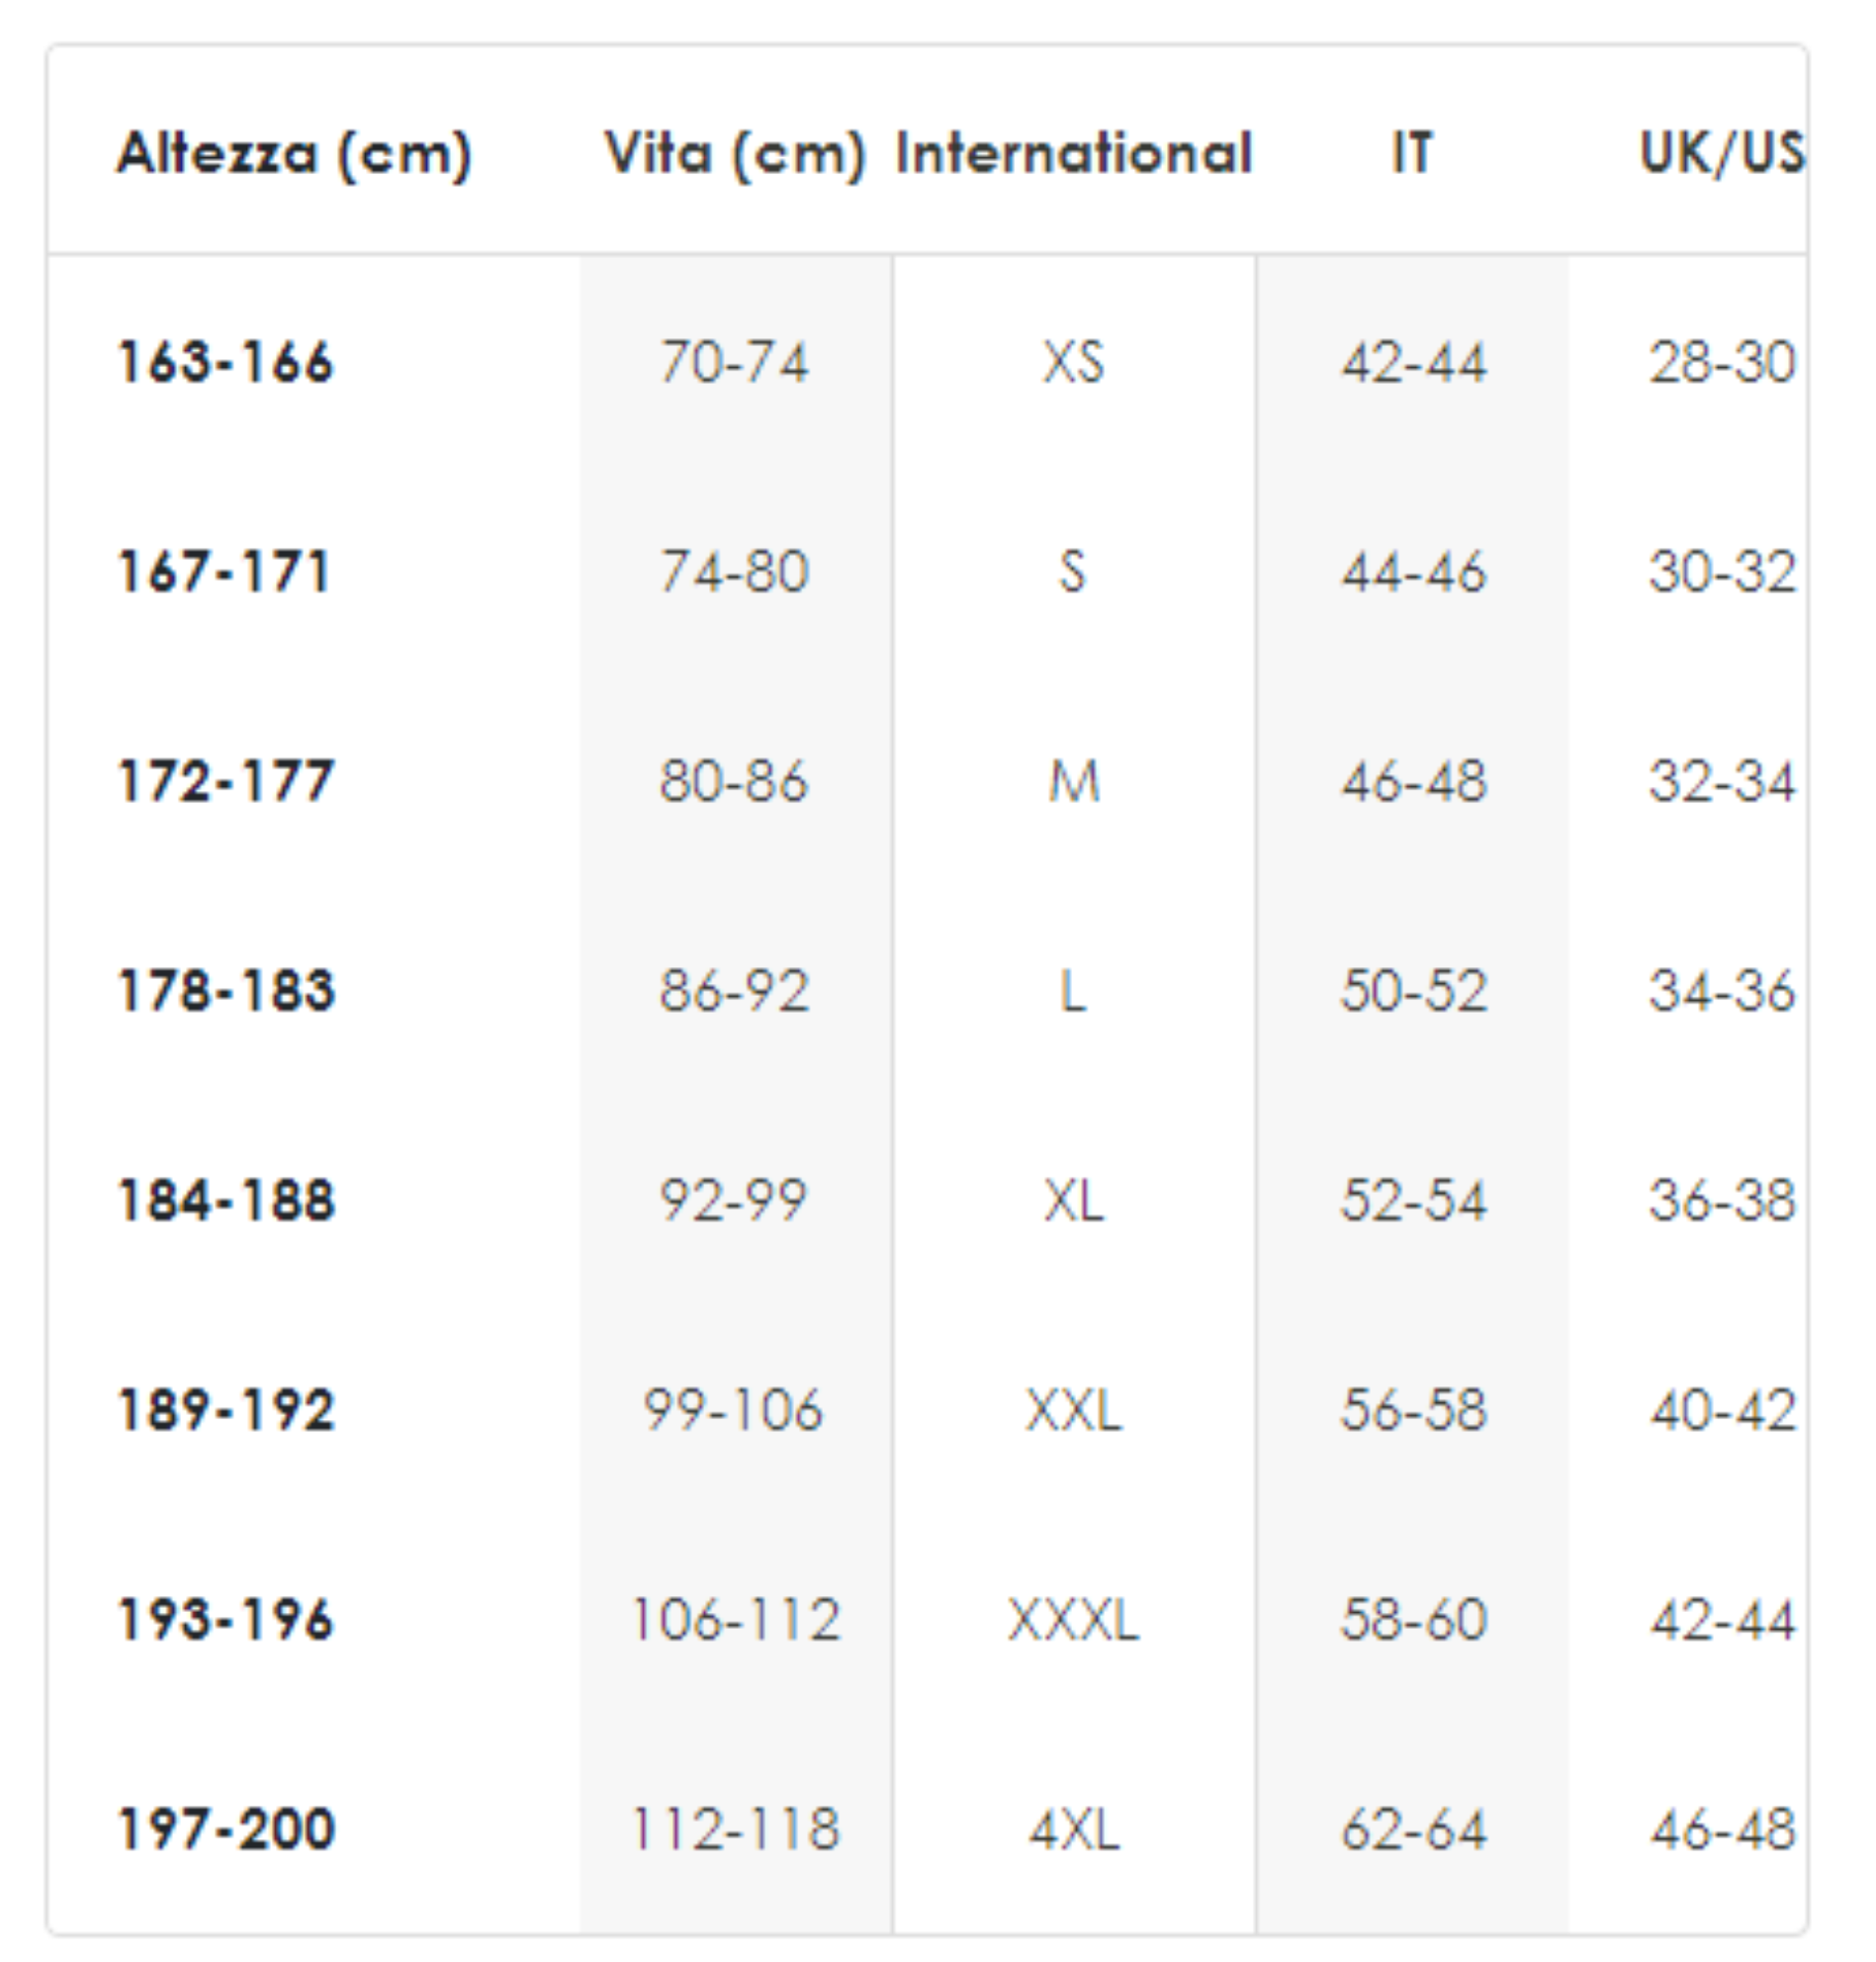
Task: Select the M international size cell
Action: [1073, 782]
